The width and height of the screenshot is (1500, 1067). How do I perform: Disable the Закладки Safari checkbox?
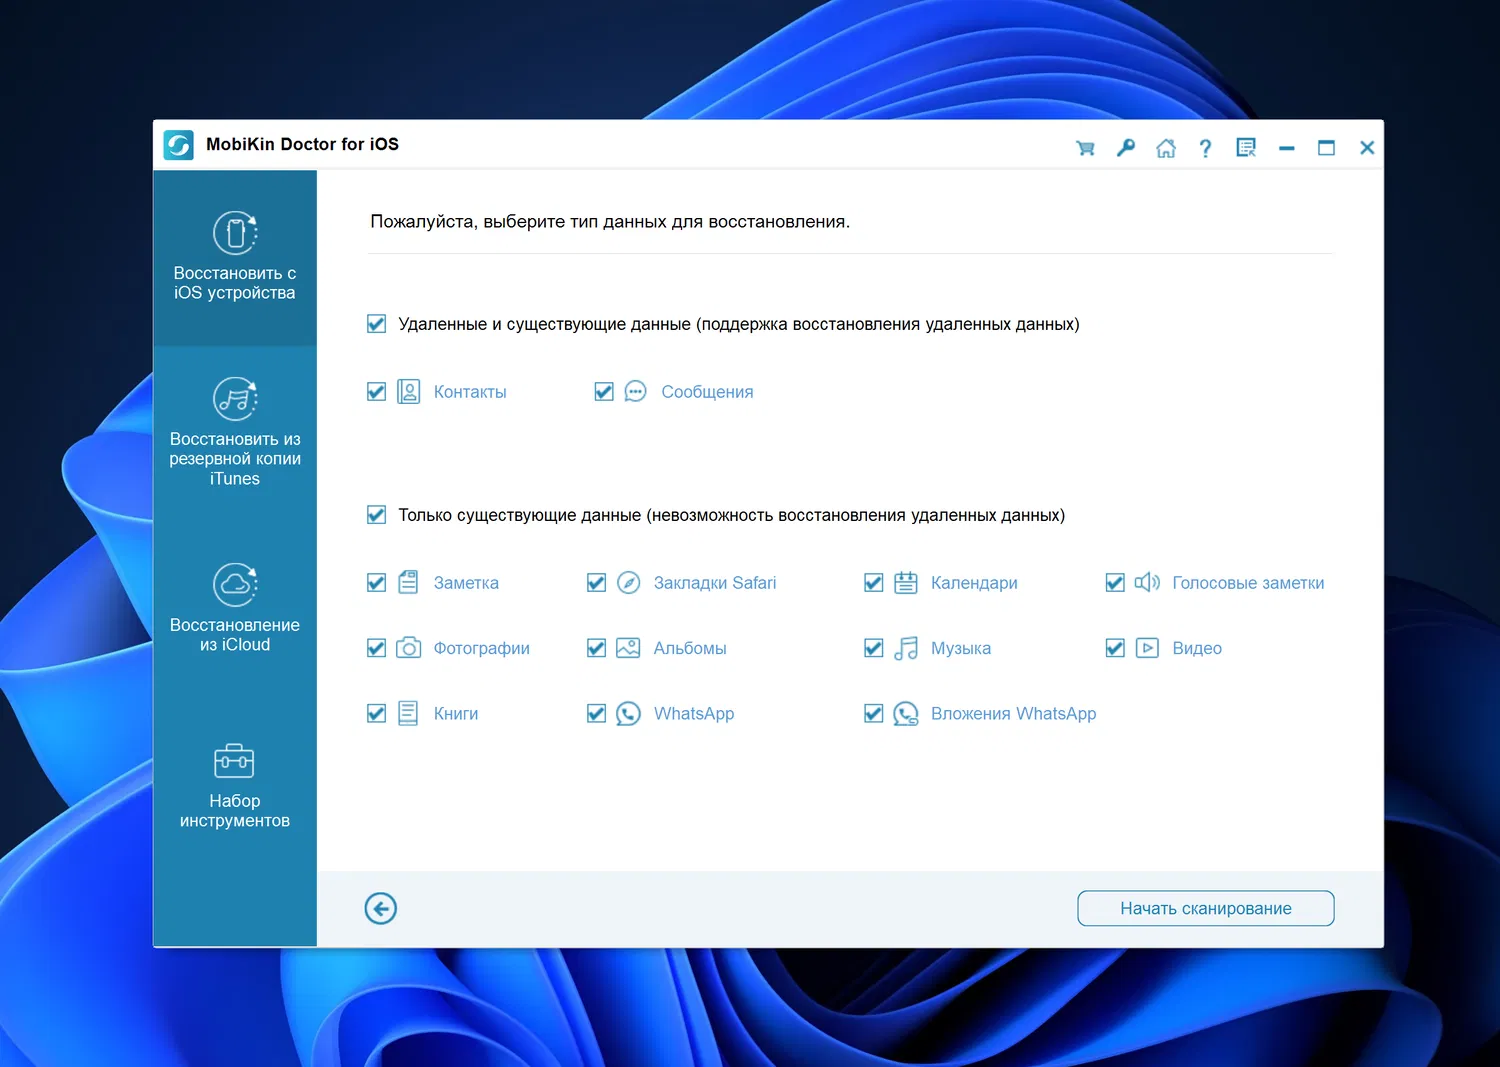pos(596,583)
